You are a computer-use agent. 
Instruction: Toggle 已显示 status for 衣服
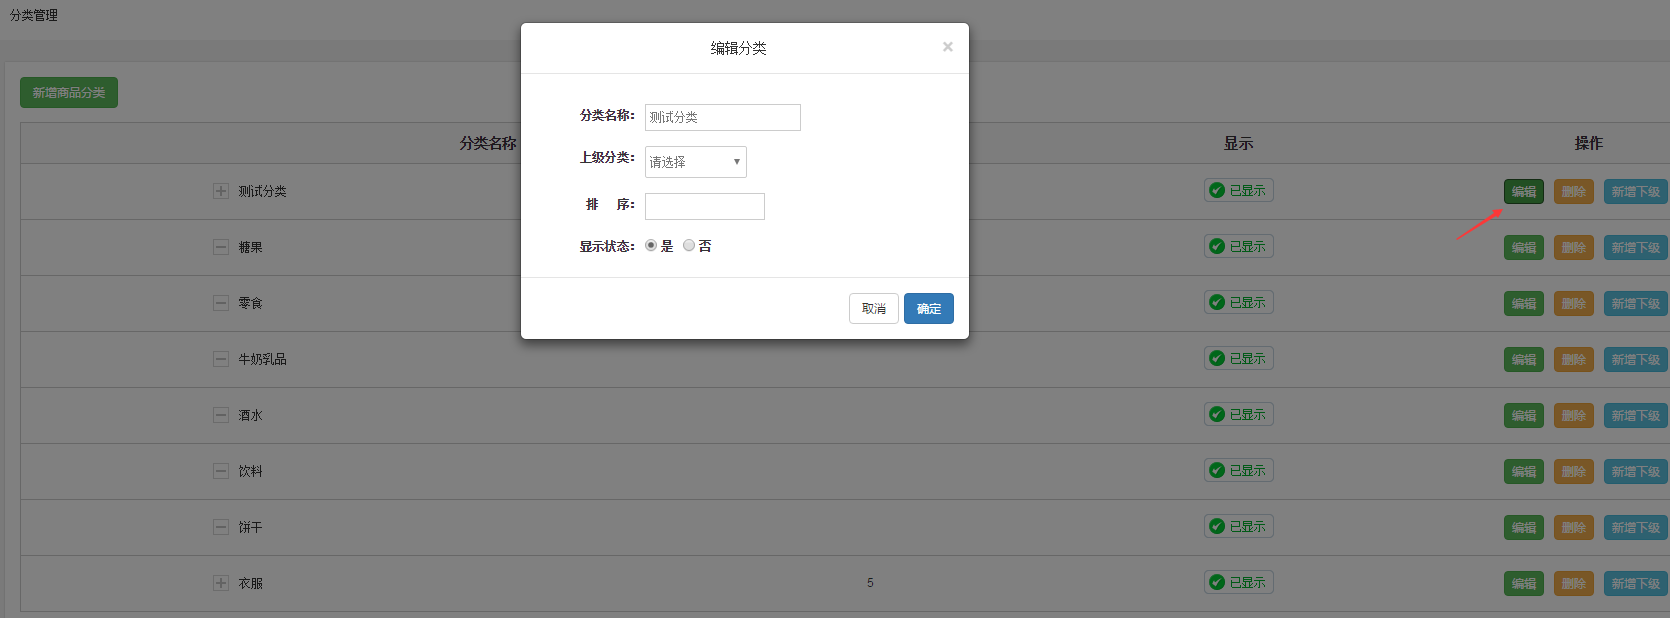point(1239,582)
